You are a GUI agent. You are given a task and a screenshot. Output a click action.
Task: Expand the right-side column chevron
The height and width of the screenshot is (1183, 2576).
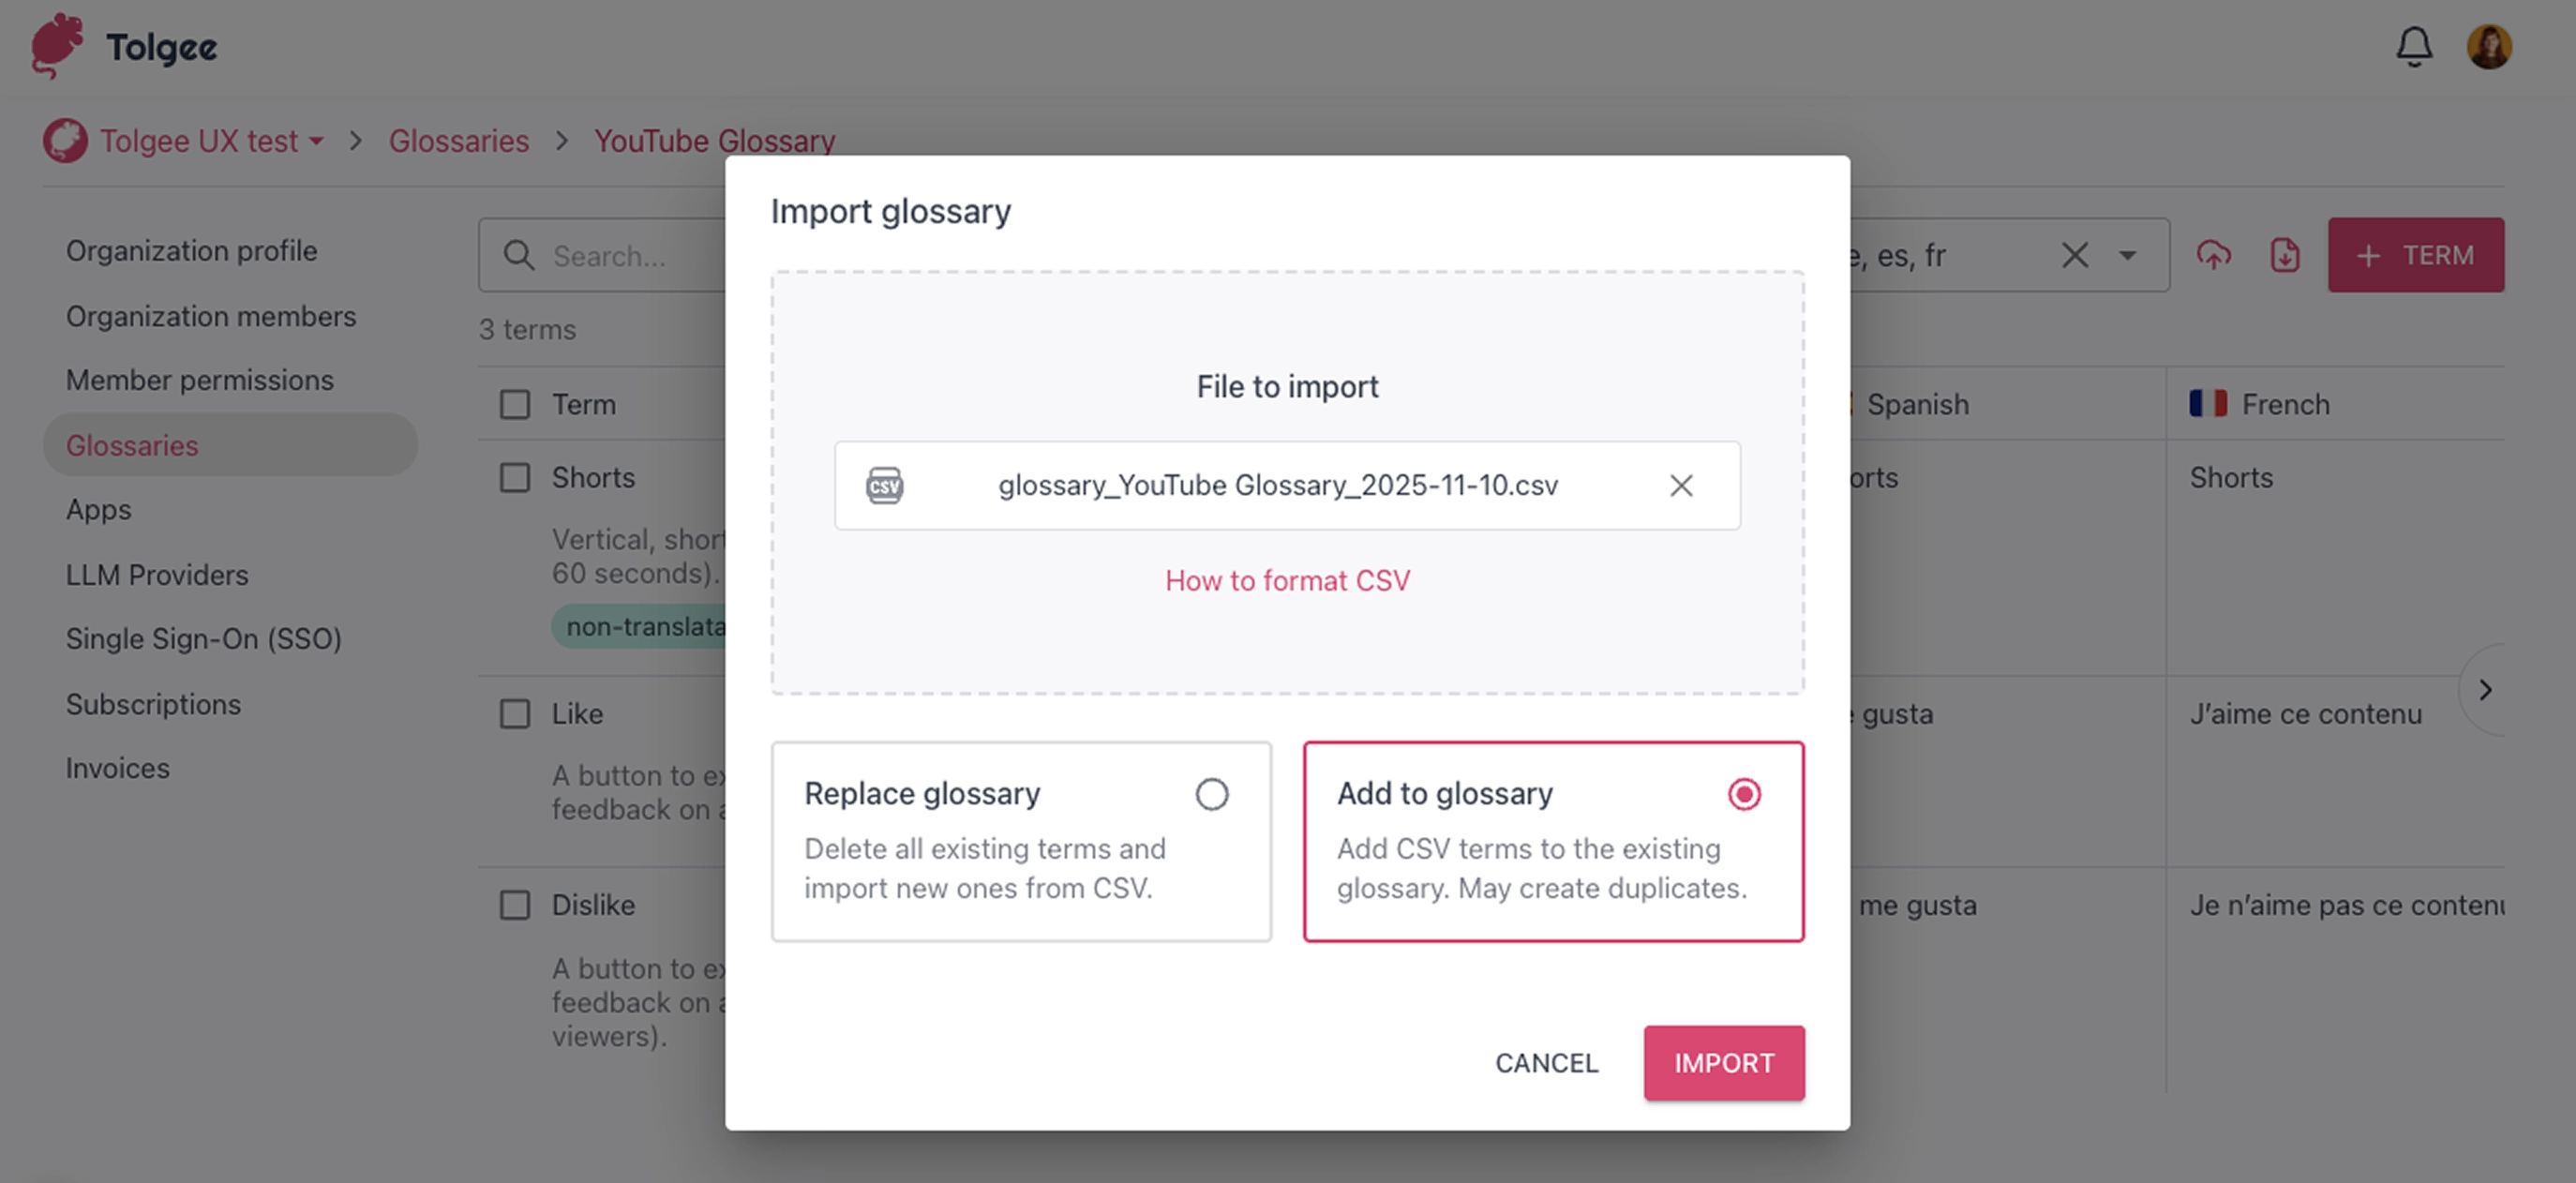pos(2486,690)
